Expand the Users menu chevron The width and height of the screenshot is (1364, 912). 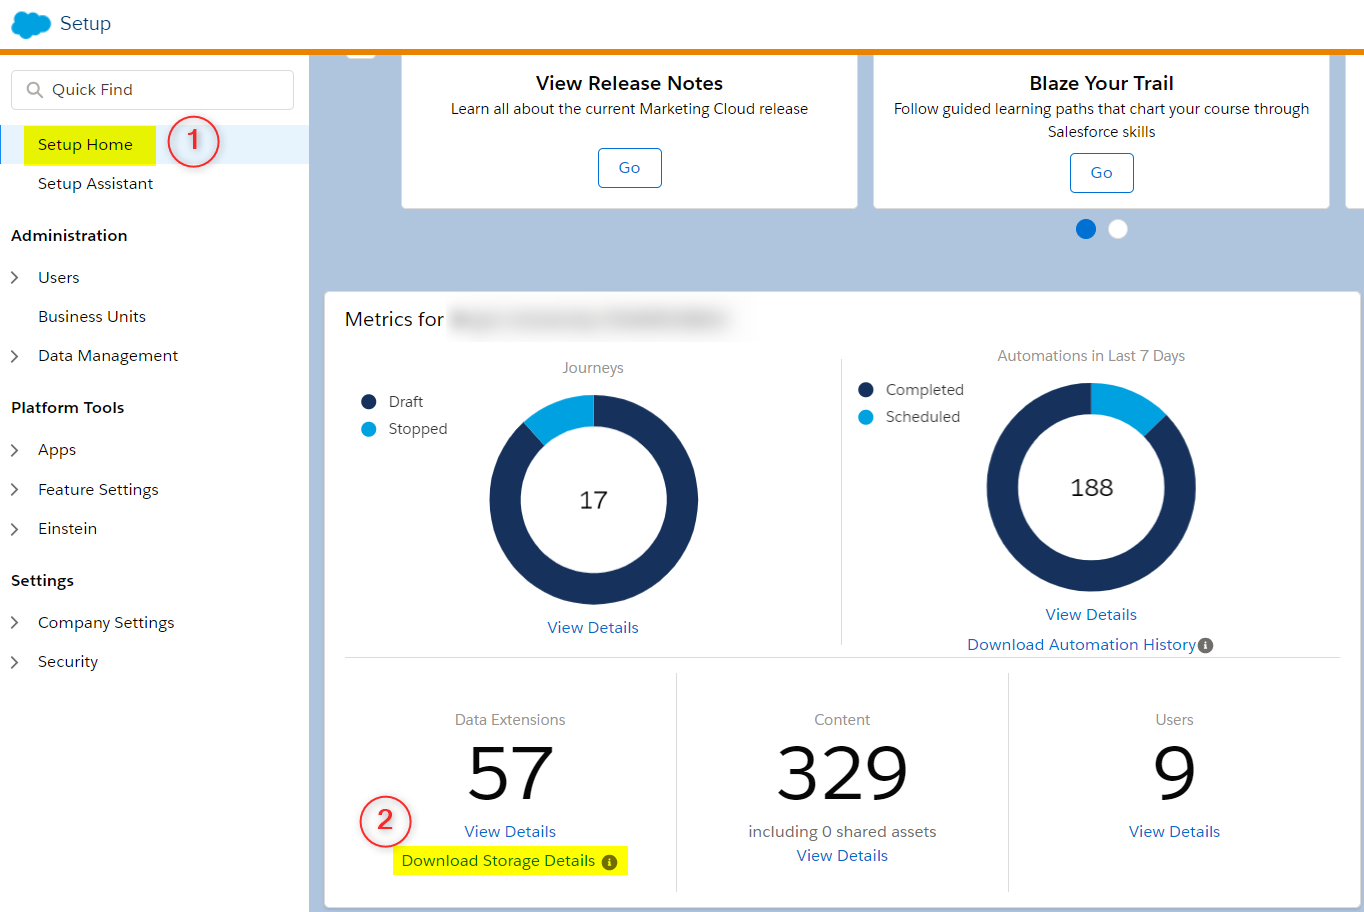[15, 278]
